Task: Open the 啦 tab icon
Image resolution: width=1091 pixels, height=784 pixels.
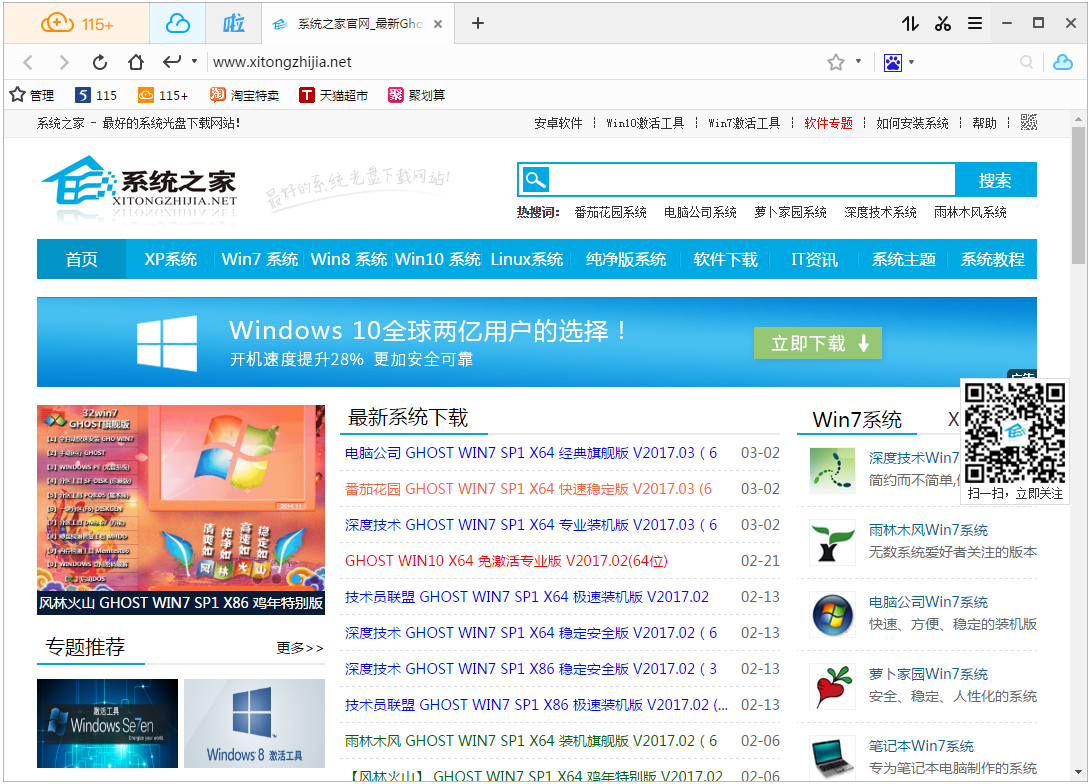Action: click(x=234, y=24)
